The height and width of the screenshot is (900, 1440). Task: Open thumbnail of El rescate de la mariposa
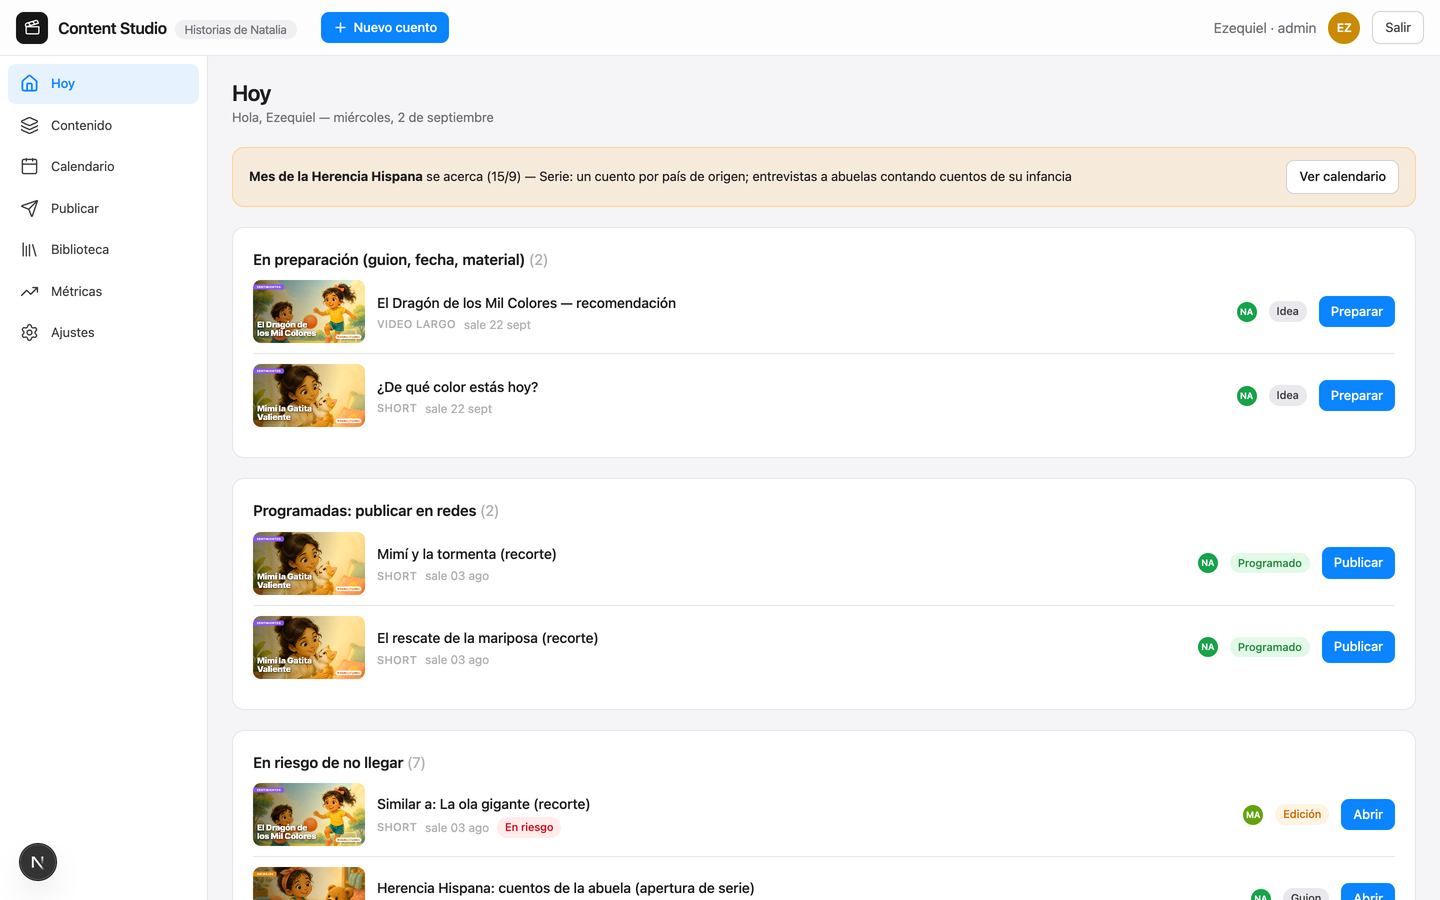(x=309, y=647)
